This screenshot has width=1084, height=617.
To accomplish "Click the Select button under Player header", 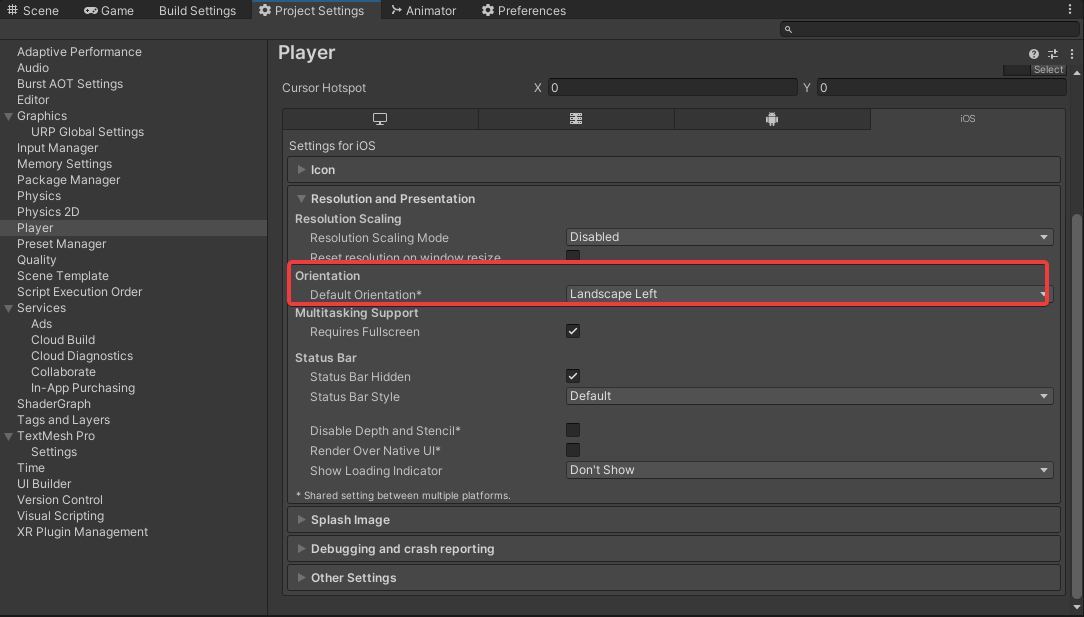I will 1048,69.
